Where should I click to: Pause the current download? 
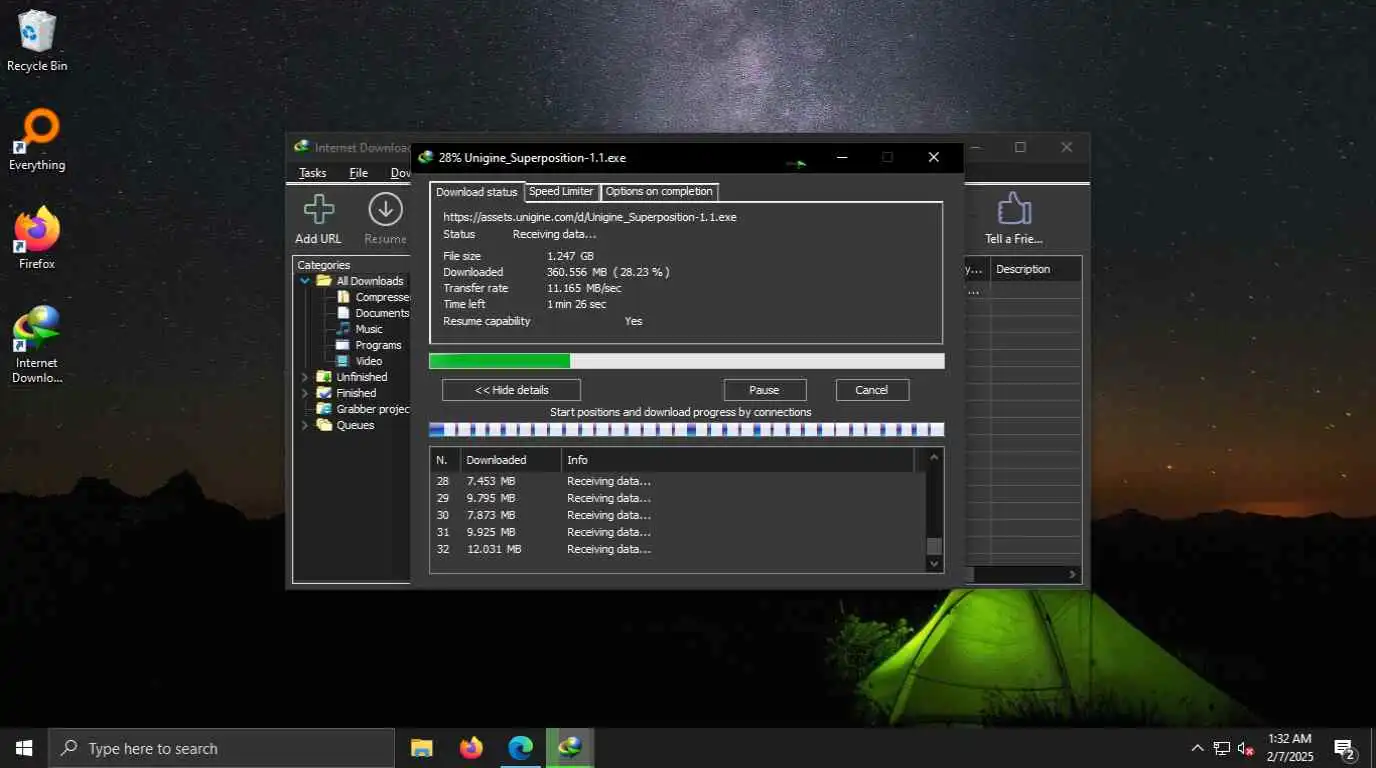coord(764,390)
